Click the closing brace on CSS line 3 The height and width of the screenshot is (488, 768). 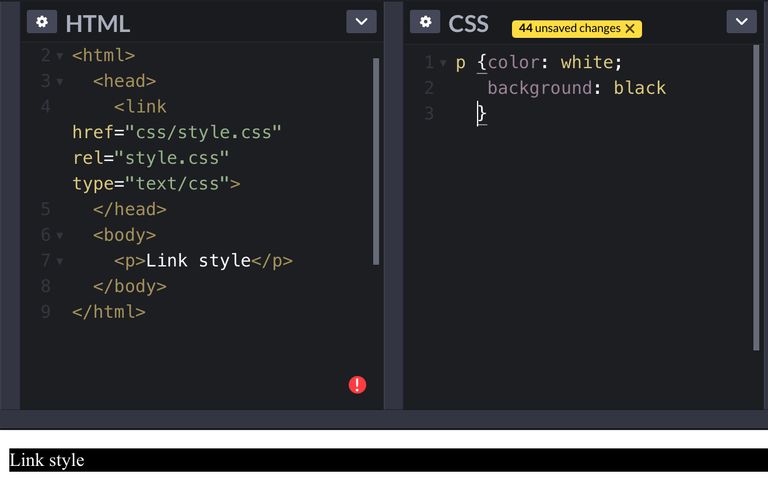click(482, 114)
